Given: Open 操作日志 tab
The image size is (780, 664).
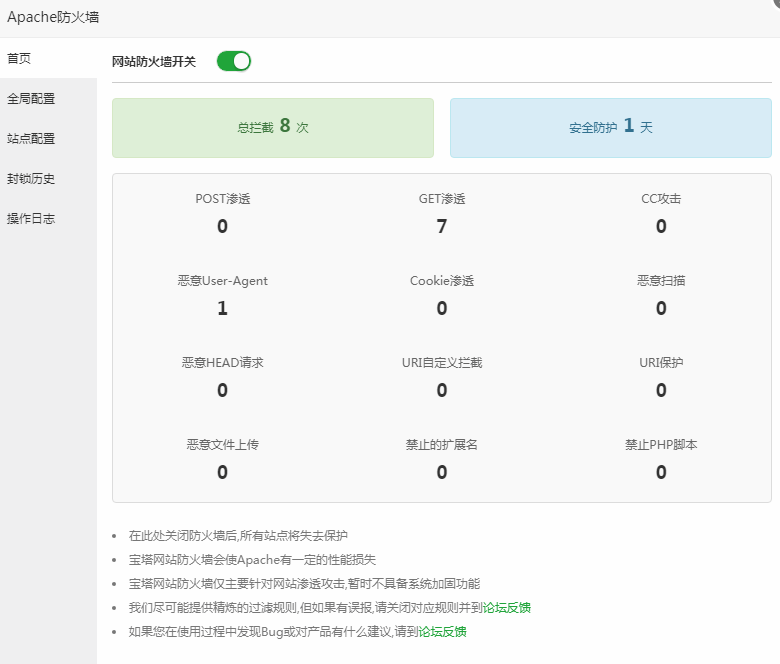Looking at the screenshot, I should click(48, 218).
